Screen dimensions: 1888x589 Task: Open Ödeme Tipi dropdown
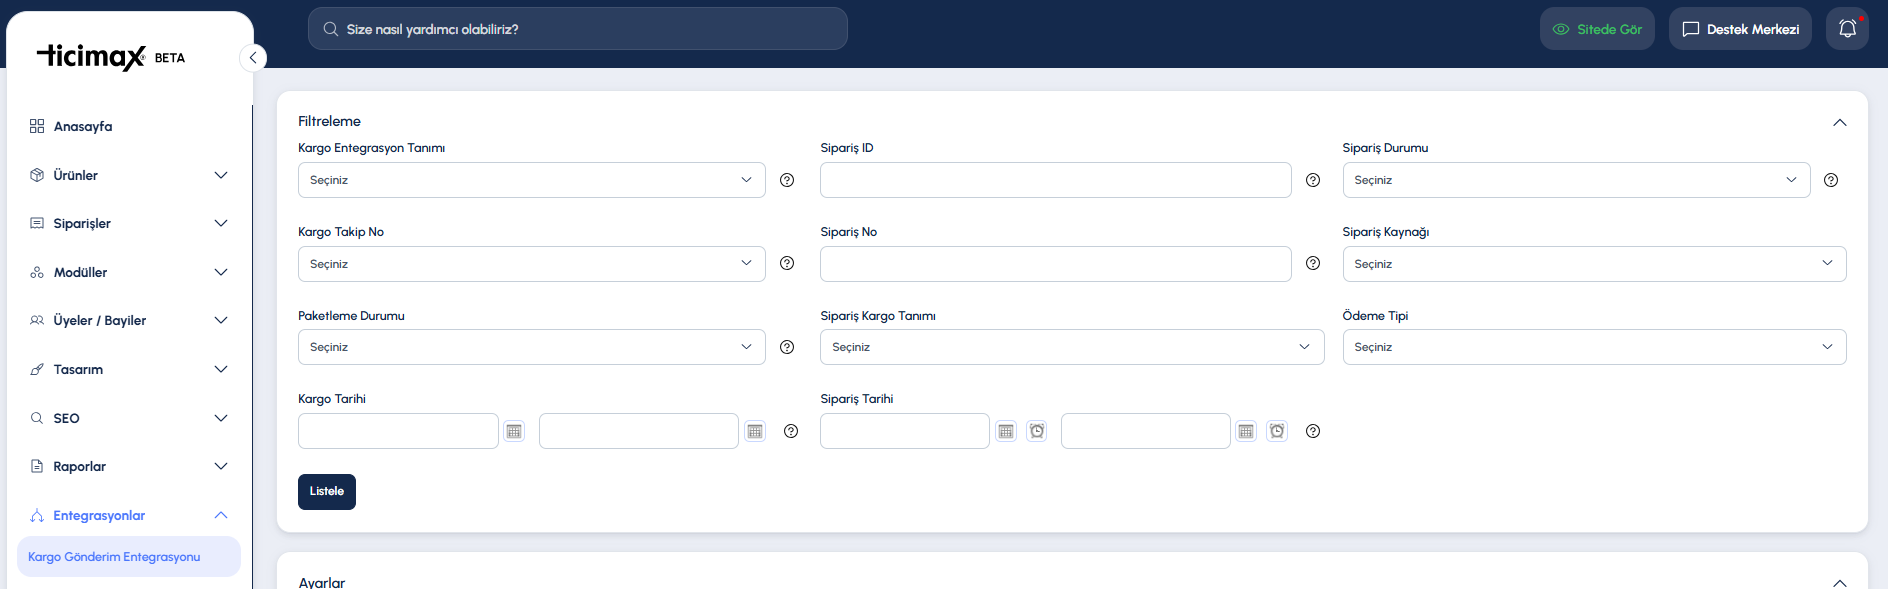1594,347
